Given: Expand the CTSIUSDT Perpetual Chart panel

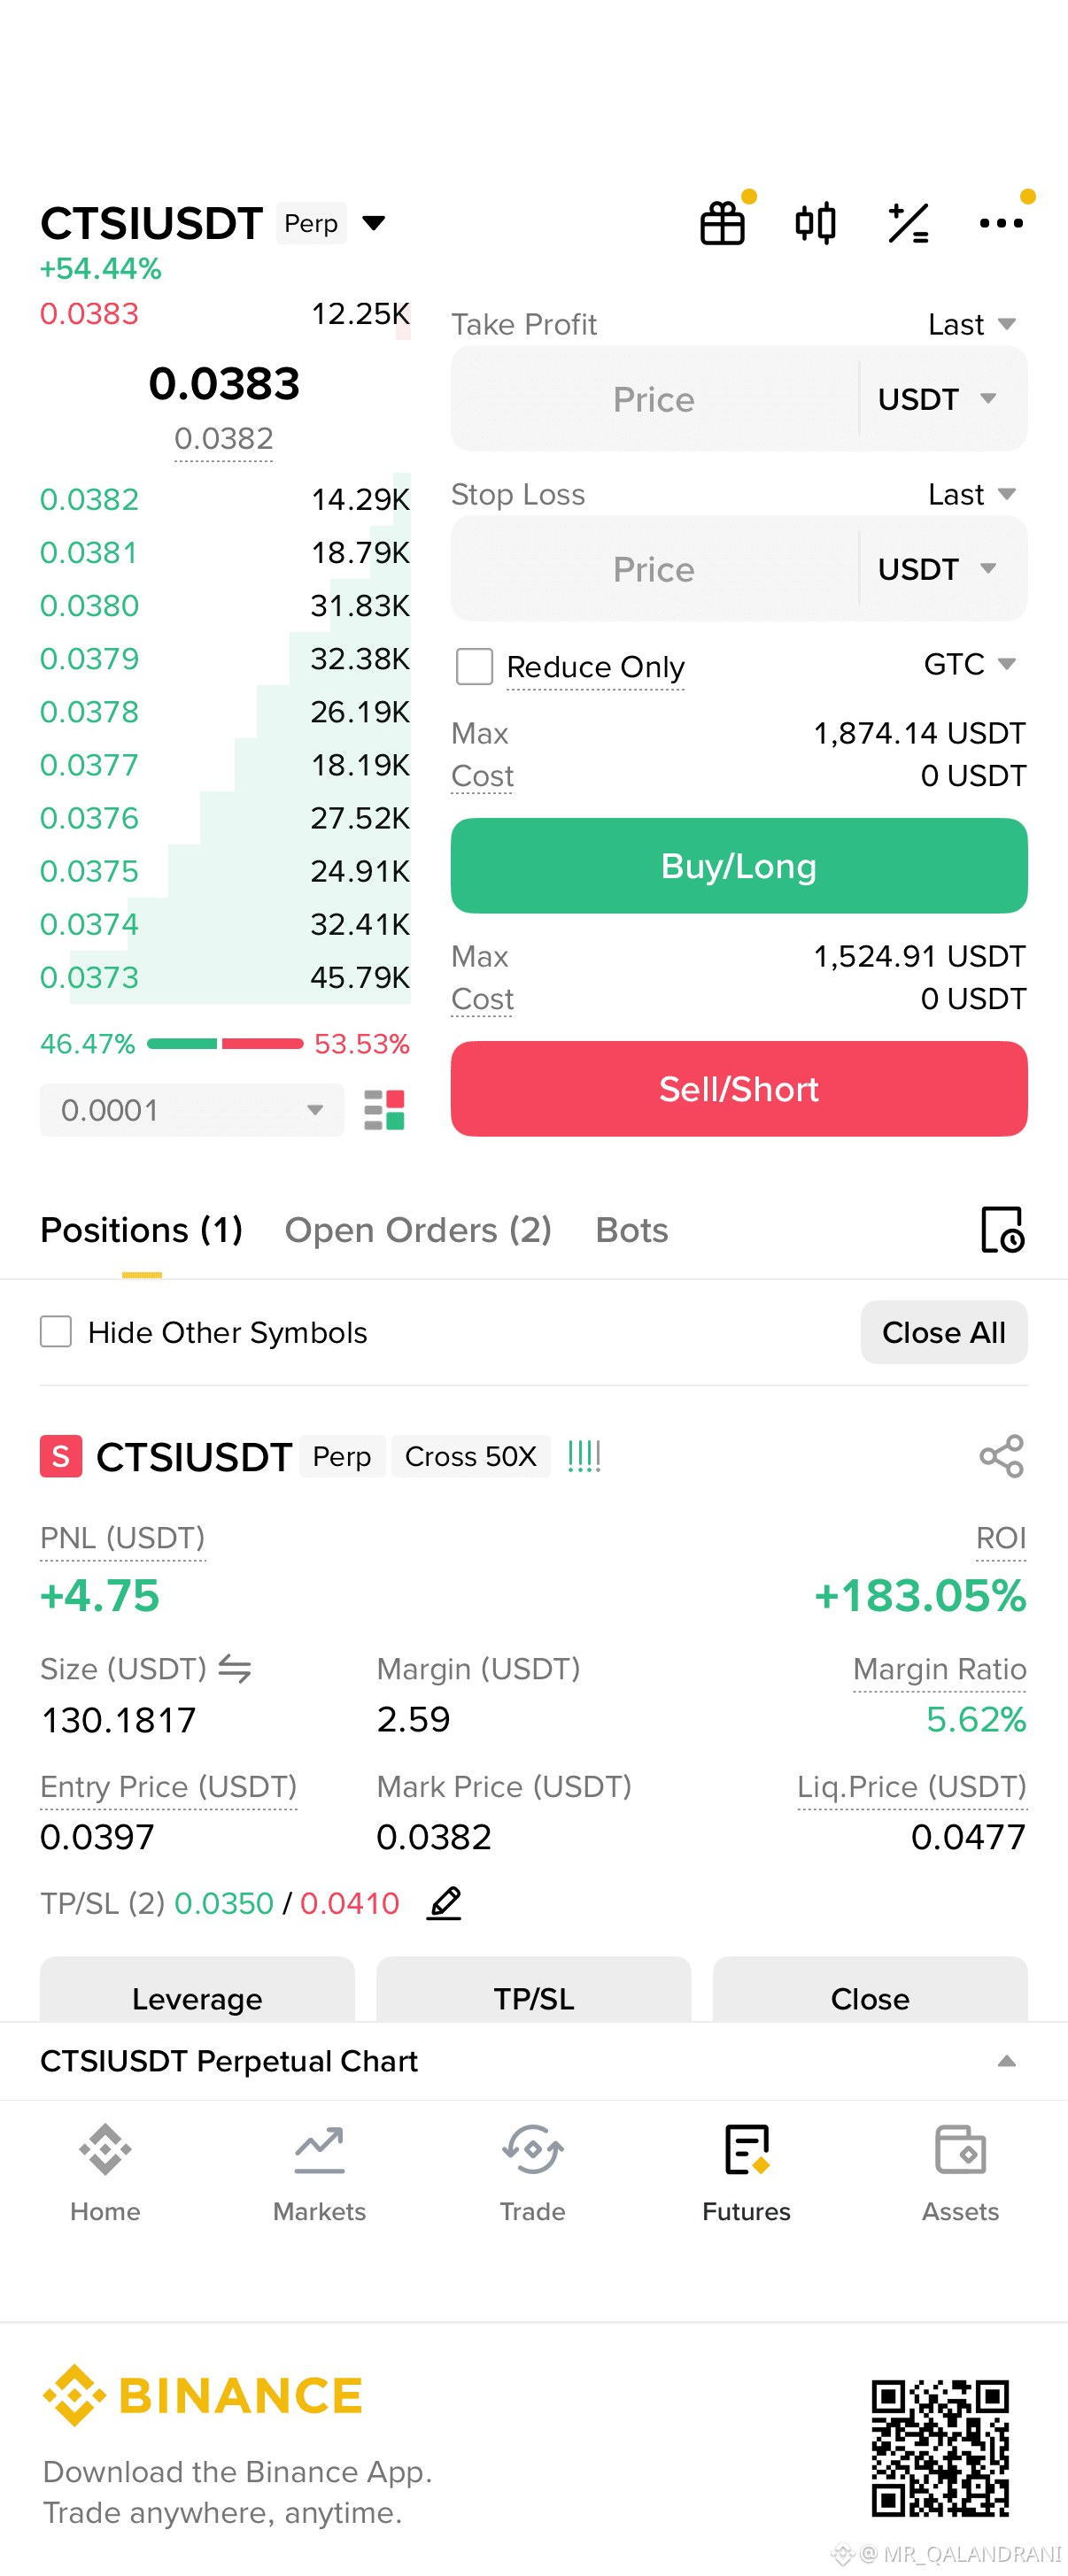Looking at the screenshot, I should pos(1007,2061).
